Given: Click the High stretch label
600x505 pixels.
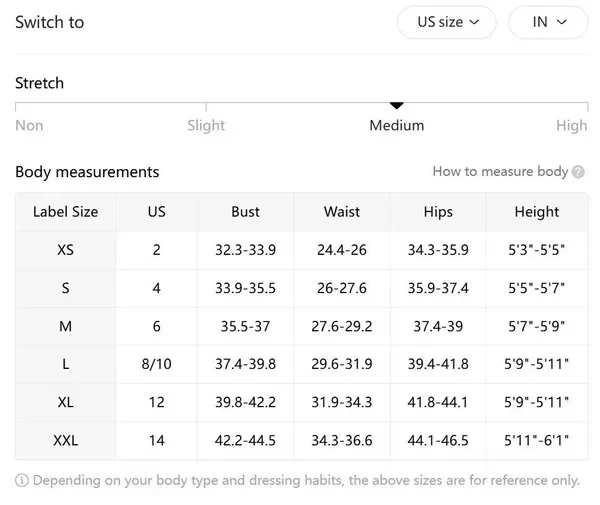Looking at the screenshot, I should tap(572, 126).
